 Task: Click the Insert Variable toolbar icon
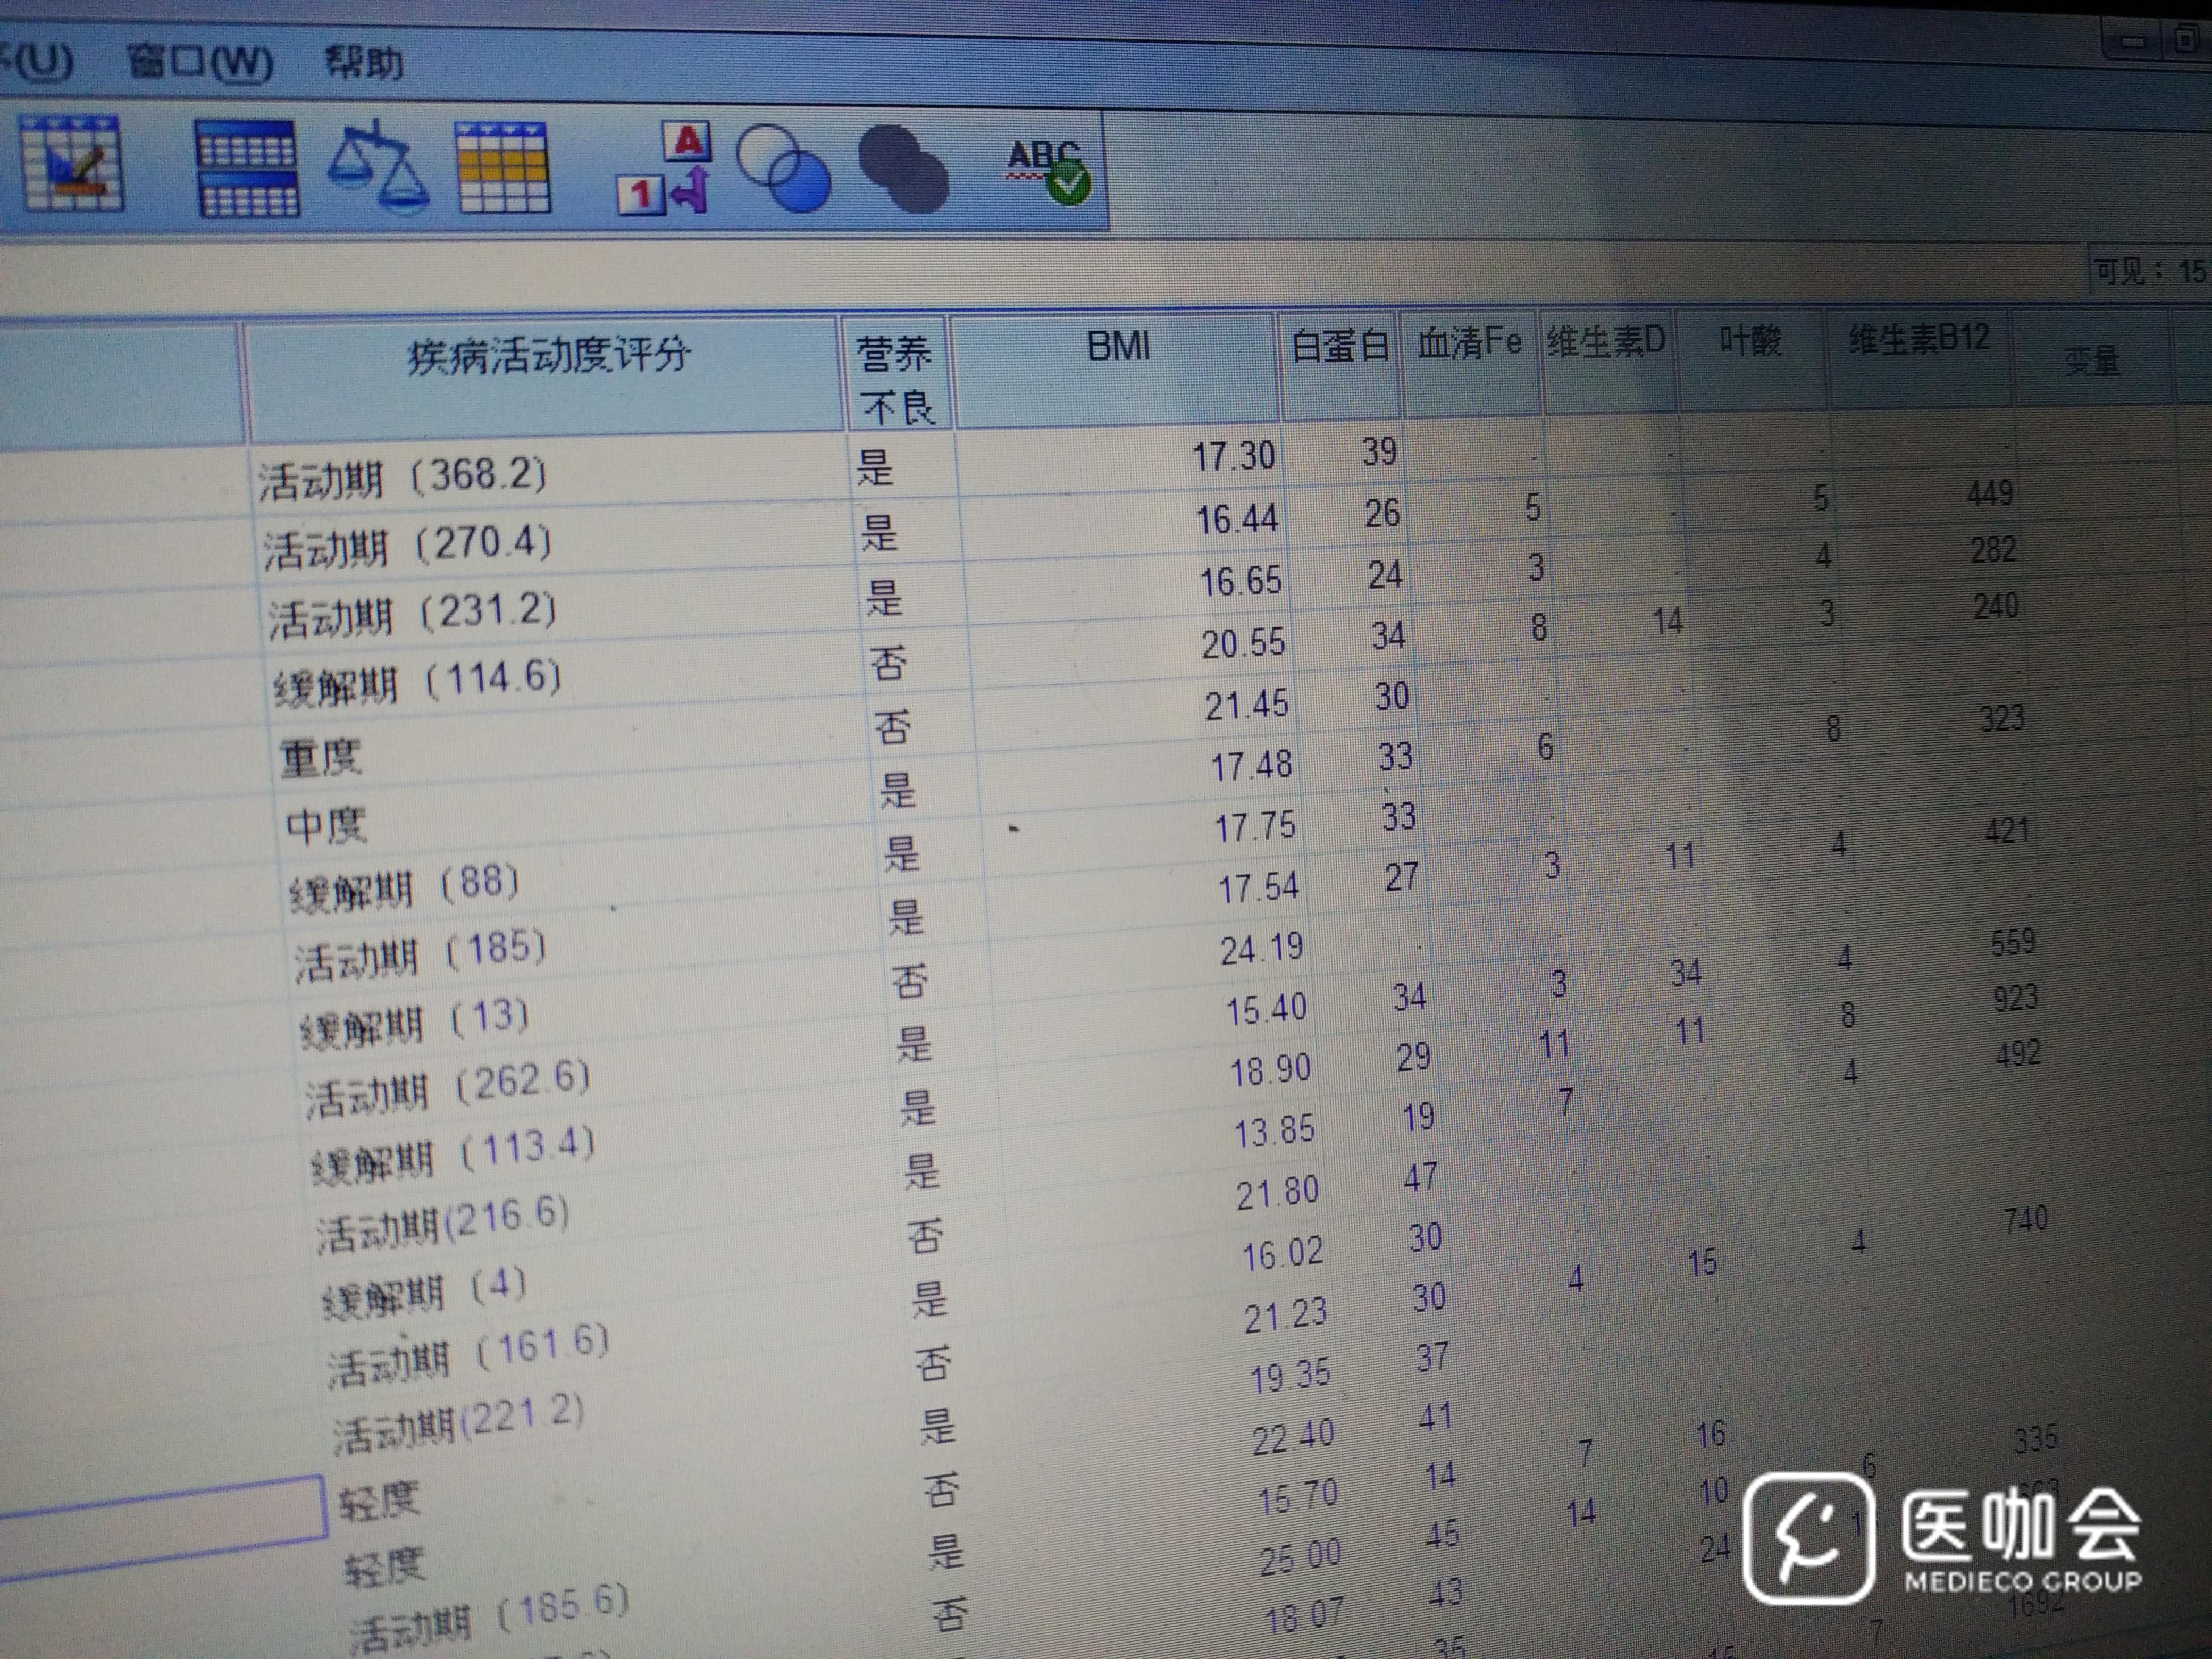[72, 163]
